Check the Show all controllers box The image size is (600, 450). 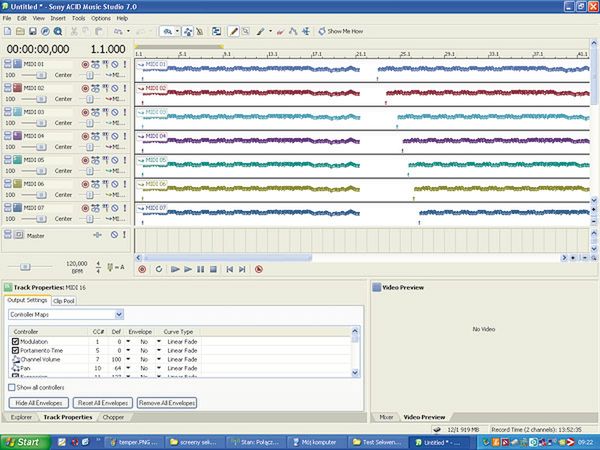click(11, 386)
